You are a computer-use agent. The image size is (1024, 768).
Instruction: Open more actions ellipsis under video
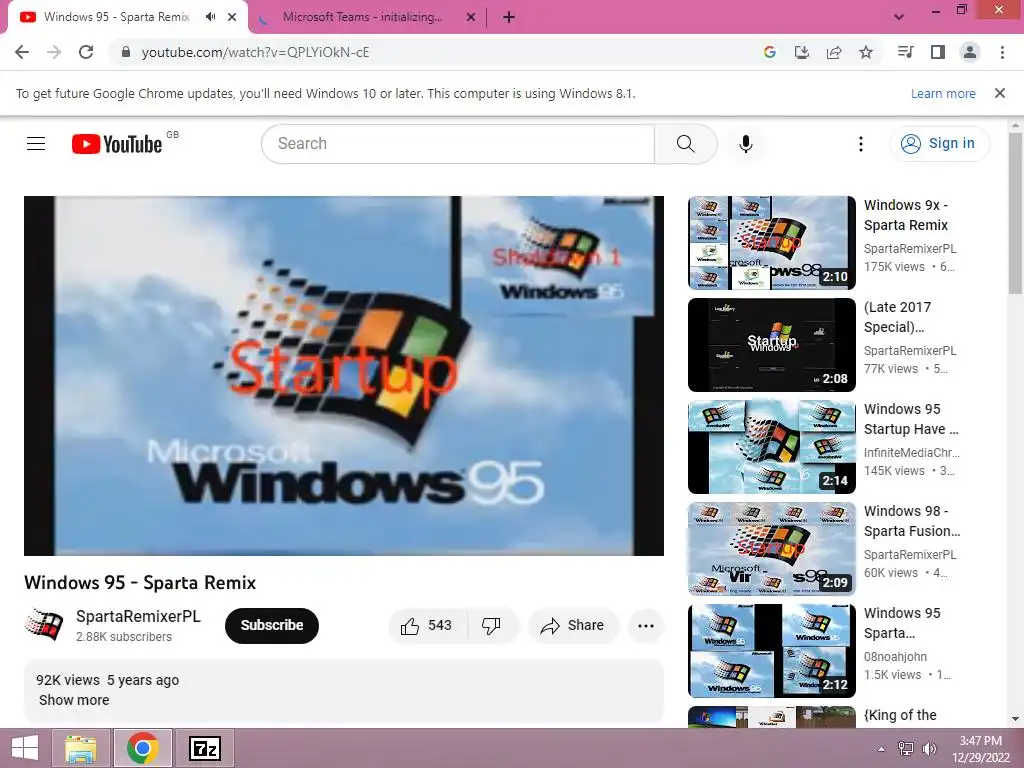[x=646, y=626]
